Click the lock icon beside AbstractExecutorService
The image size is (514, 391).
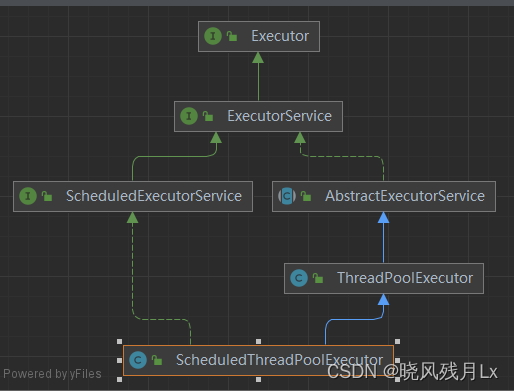pos(306,196)
